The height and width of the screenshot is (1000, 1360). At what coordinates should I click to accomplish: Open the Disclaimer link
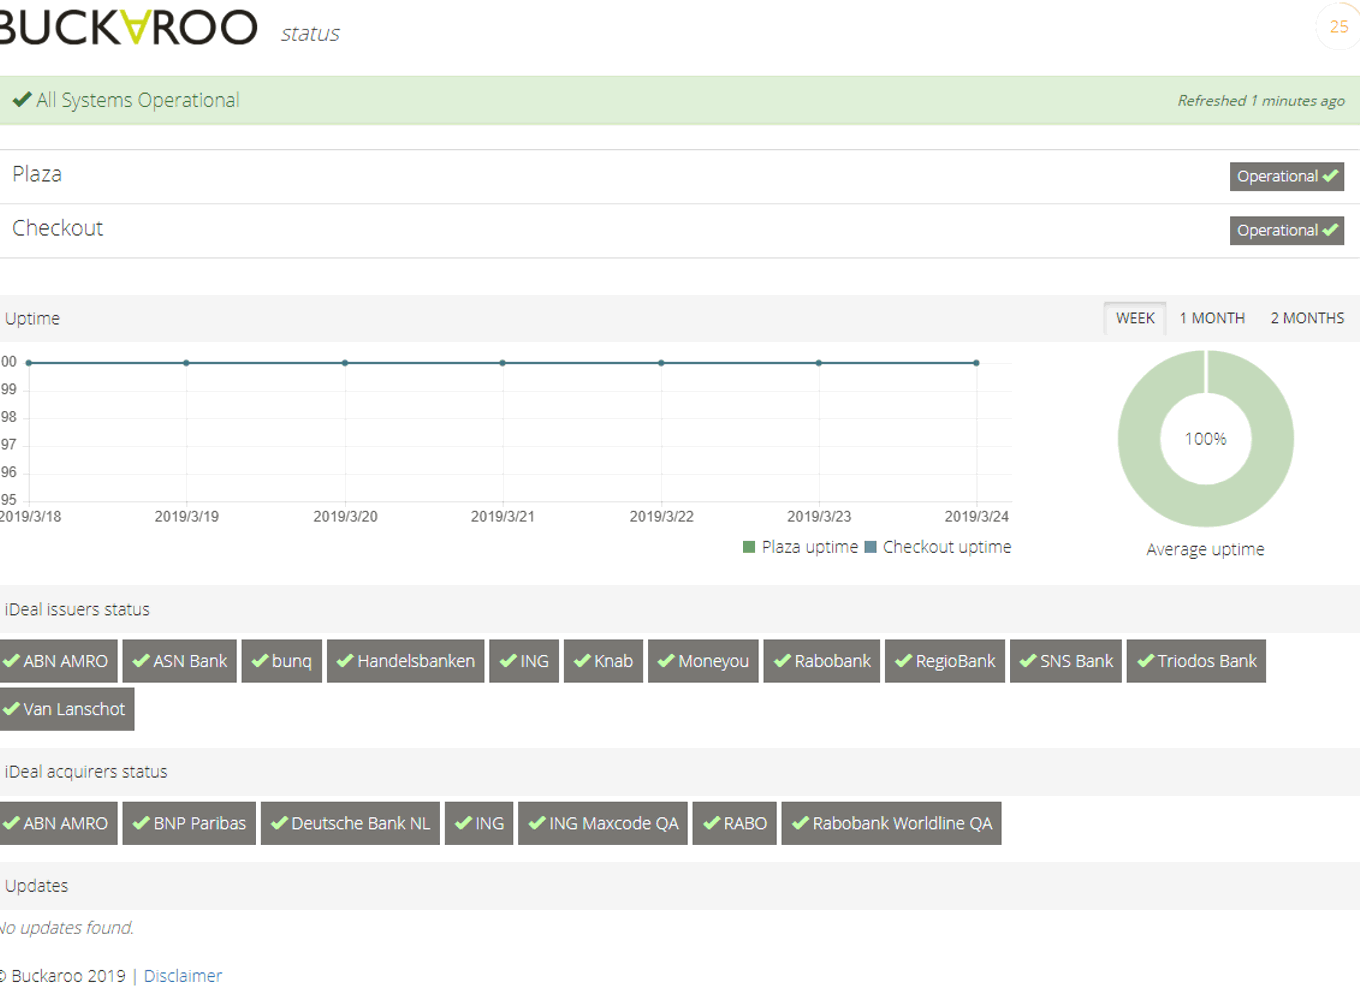click(183, 975)
